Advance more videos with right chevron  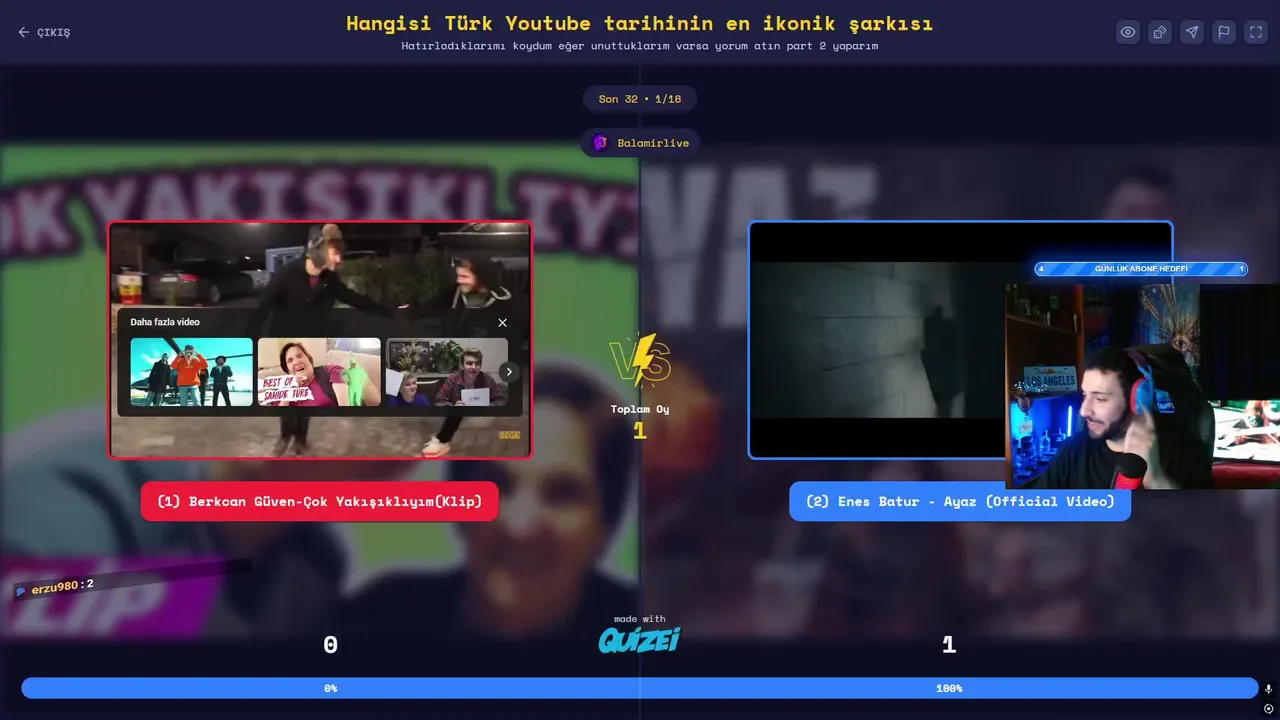[x=509, y=372]
